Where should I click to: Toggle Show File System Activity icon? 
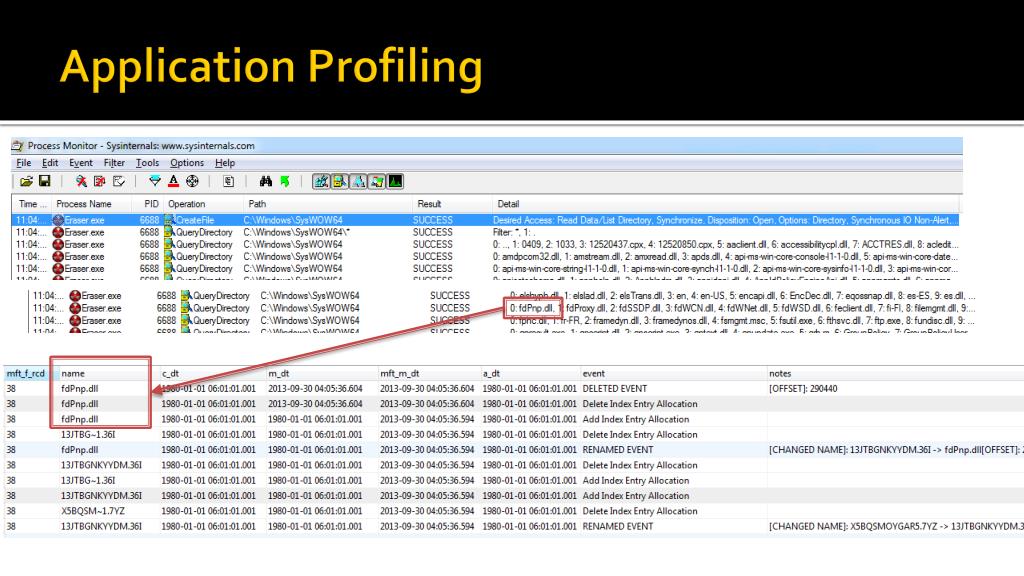tap(340, 182)
